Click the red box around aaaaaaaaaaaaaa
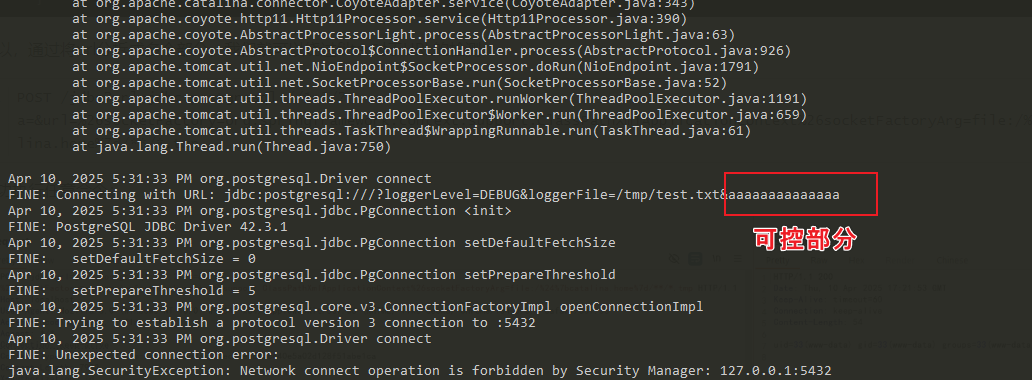Screen dimensions: 1032x380 point(801,194)
